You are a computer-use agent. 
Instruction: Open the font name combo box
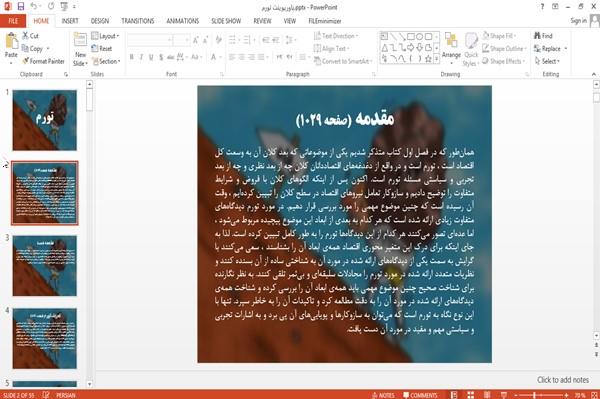(150, 40)
